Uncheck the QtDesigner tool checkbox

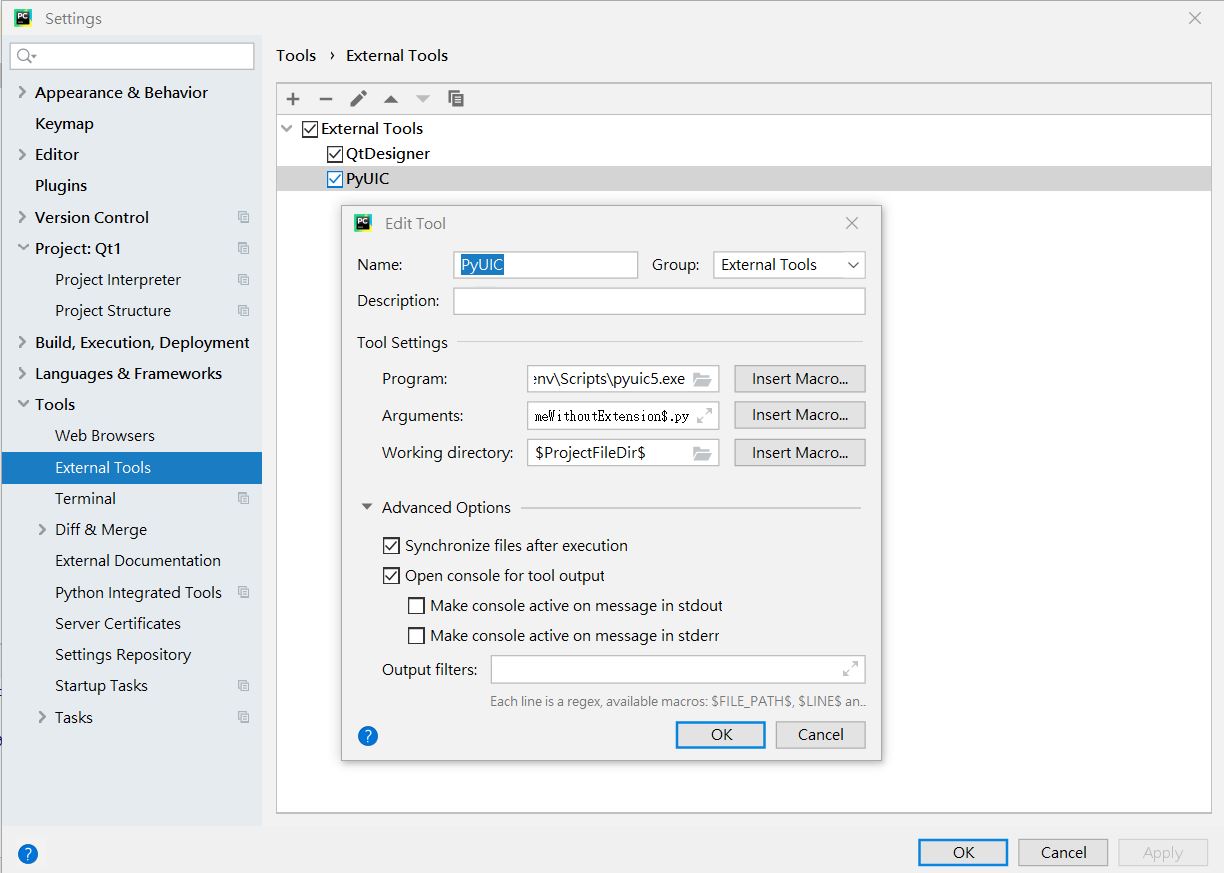click(335, 154)
